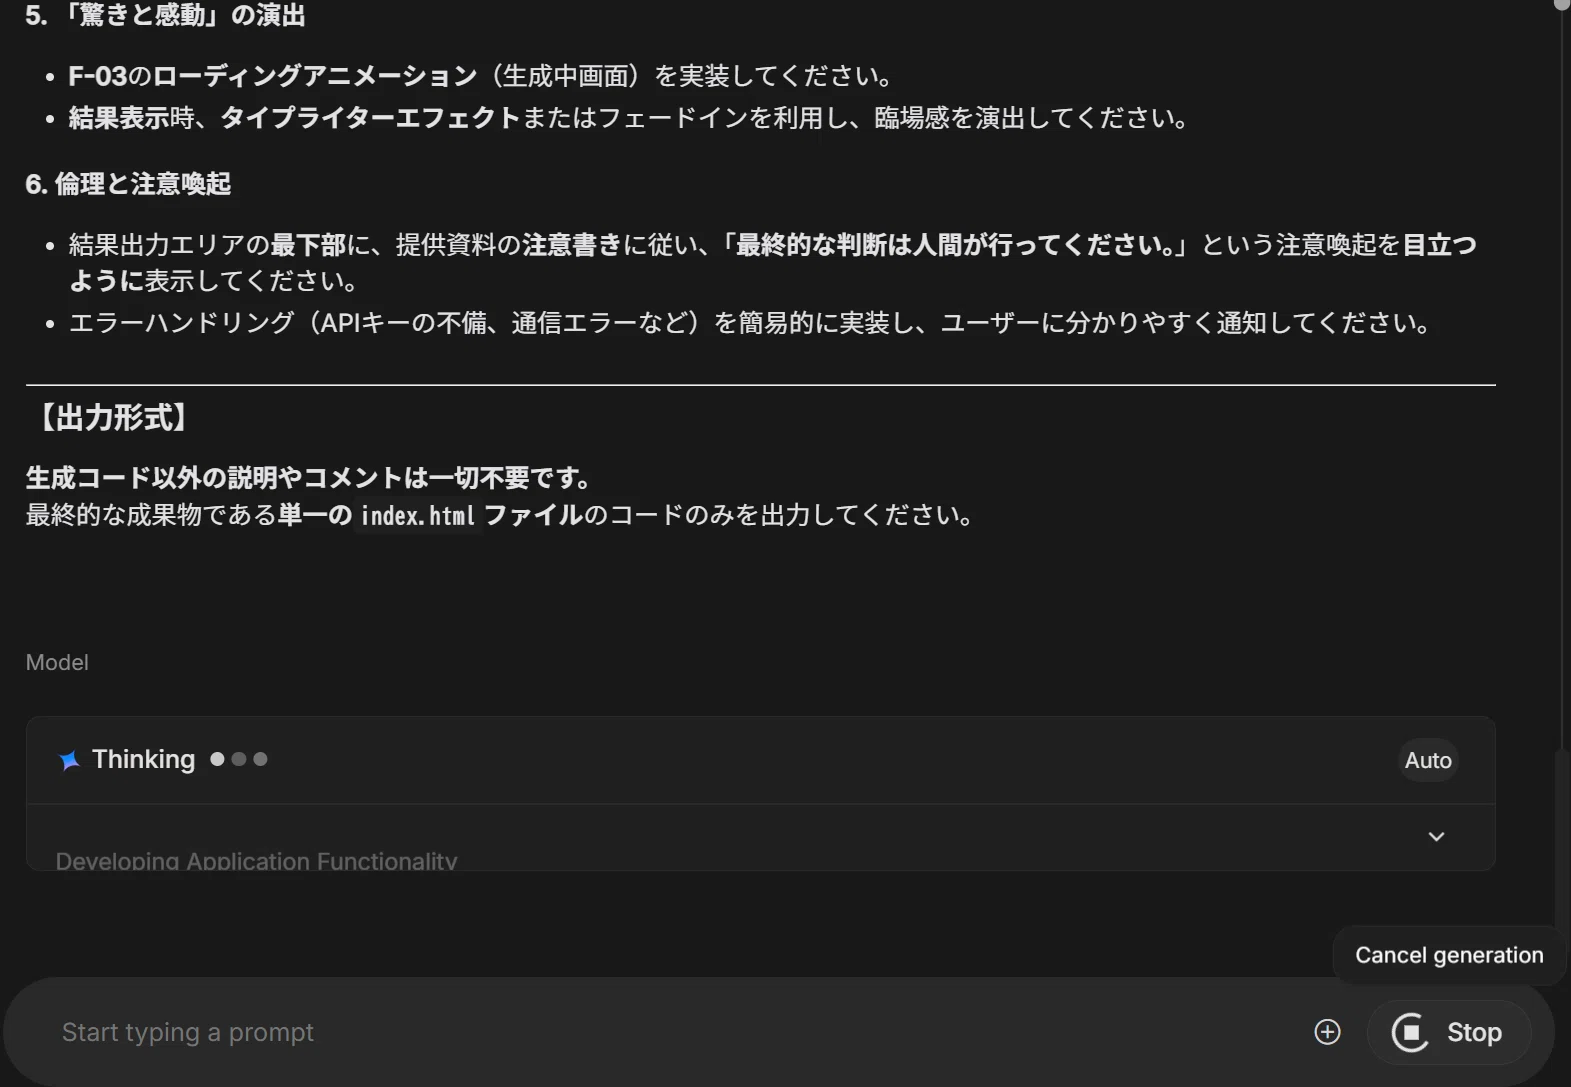
Task: Click the plus icon in prompt bar
Action: point(1327,1032)
